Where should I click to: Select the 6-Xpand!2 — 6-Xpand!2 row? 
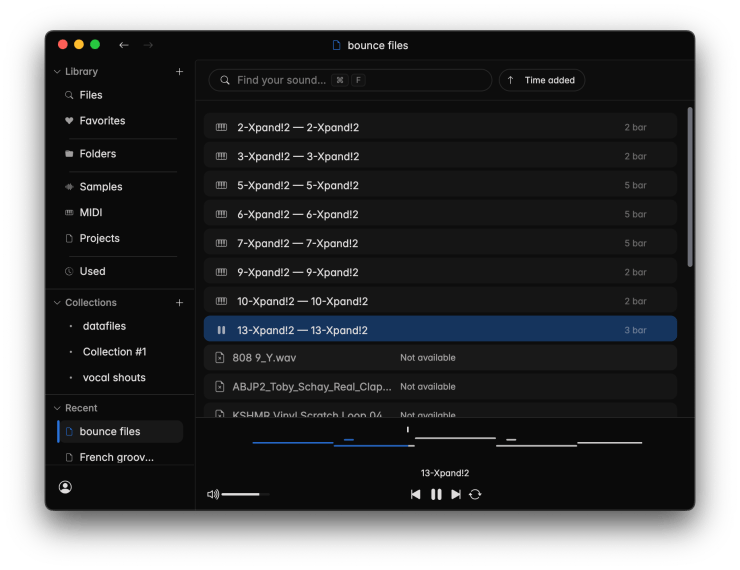coord(440,214)
